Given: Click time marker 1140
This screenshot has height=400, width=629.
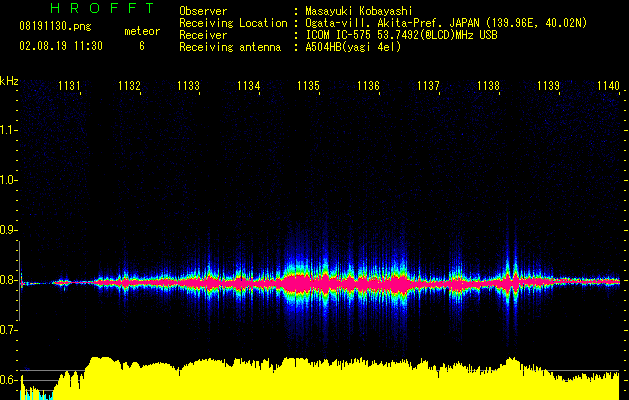Looking at the screenshot, I should click(609, 86).
